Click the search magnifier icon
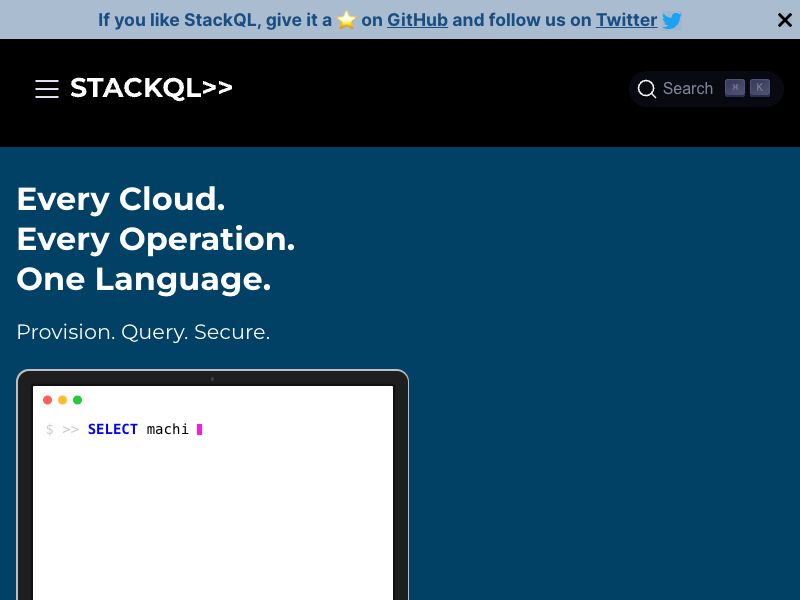 646,89
